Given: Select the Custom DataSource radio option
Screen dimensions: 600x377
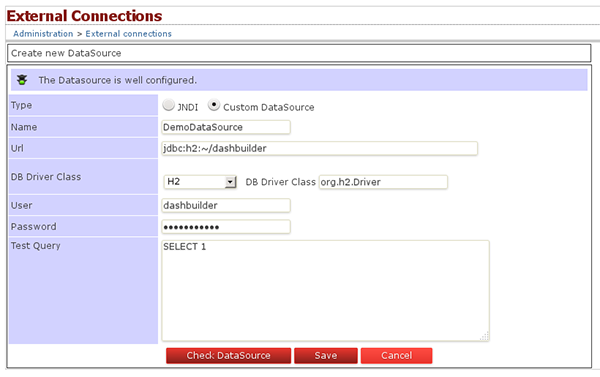Looking at the screenshot, I should (214, 105).
